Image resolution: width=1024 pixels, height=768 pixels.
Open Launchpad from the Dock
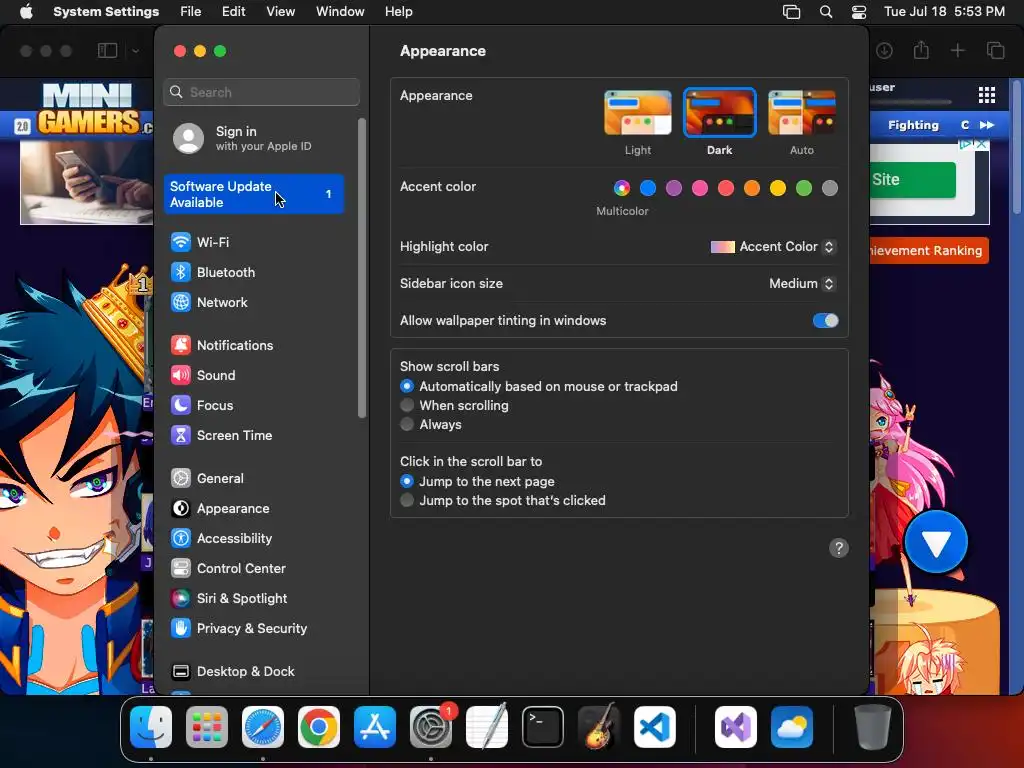coord(207,727)
